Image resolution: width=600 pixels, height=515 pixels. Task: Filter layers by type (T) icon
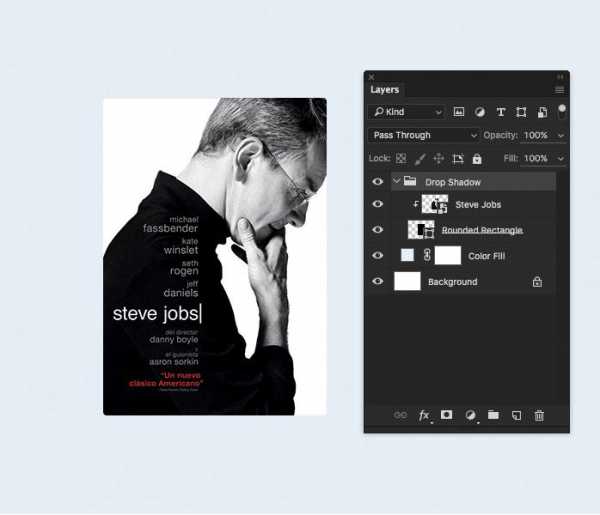501,112
